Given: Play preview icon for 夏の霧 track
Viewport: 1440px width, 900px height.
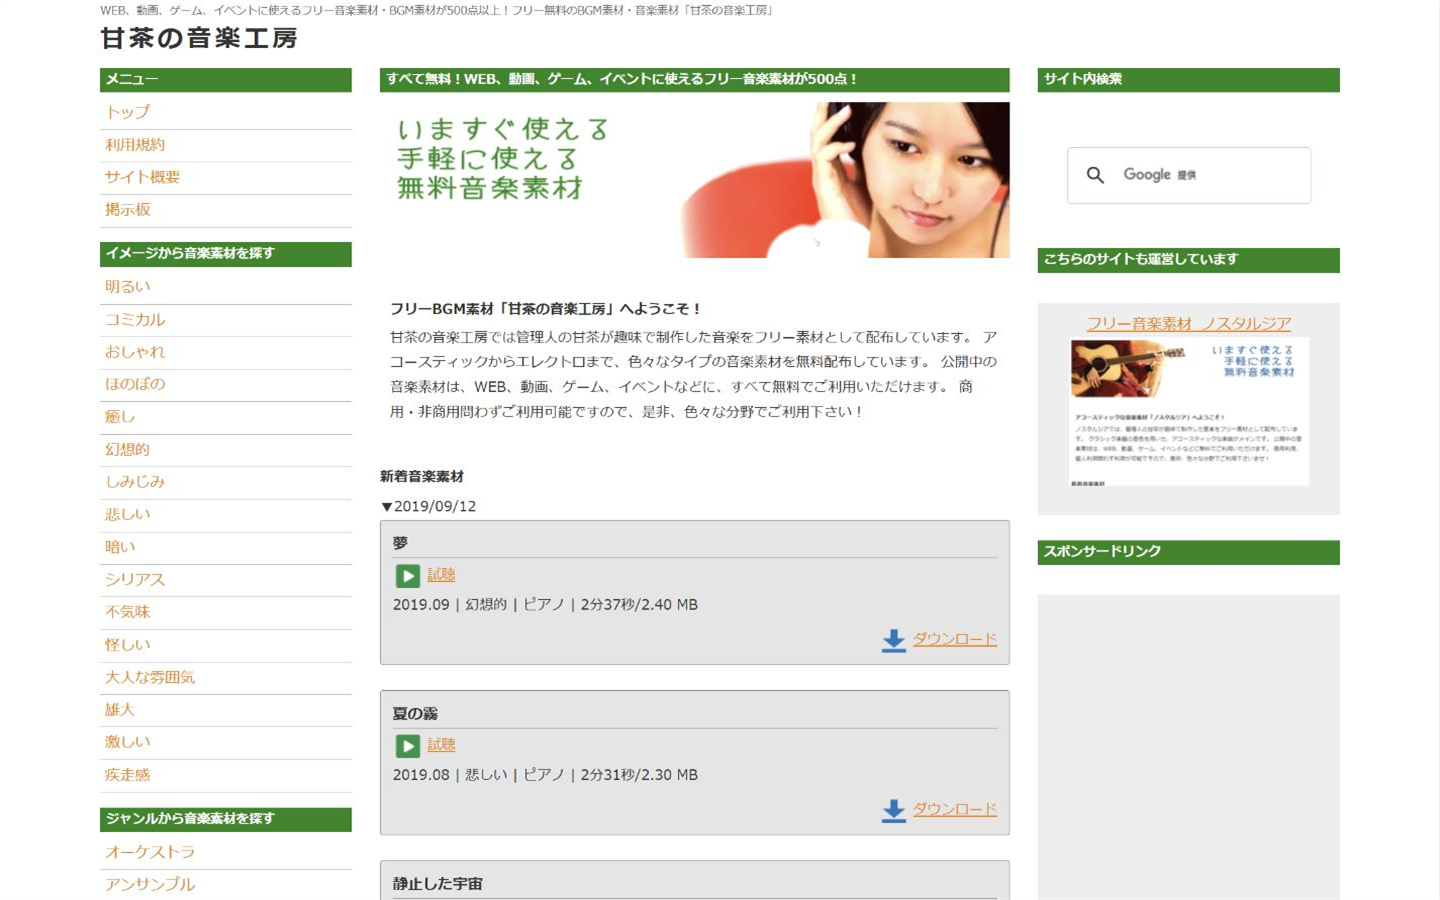Looking at the screenshot, I should pos(408,746).
